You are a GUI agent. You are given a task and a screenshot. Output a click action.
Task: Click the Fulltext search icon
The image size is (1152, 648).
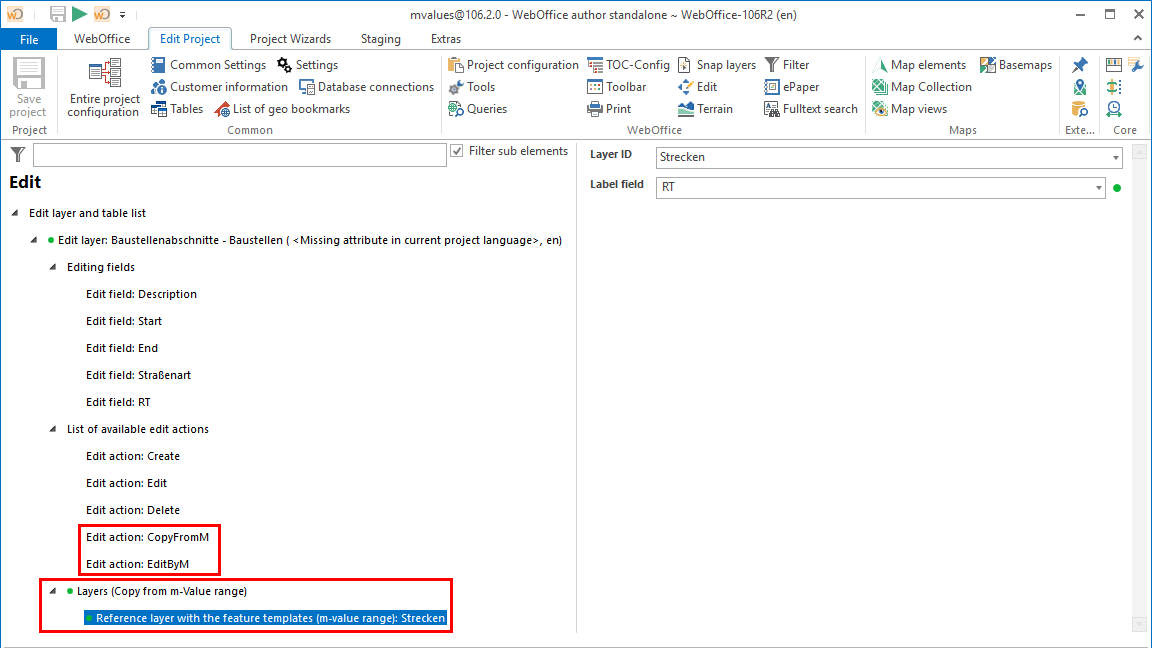click(810, 108)
